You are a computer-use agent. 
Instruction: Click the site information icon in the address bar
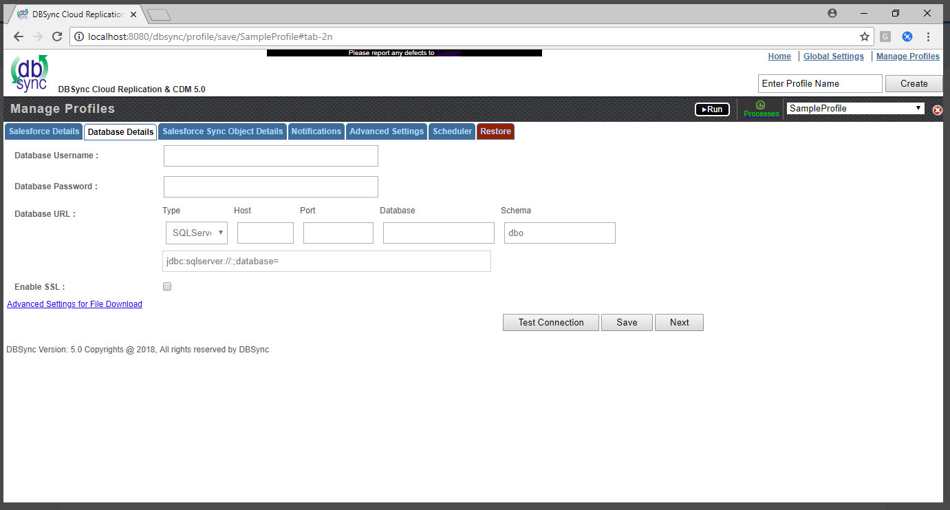(79, 36)
